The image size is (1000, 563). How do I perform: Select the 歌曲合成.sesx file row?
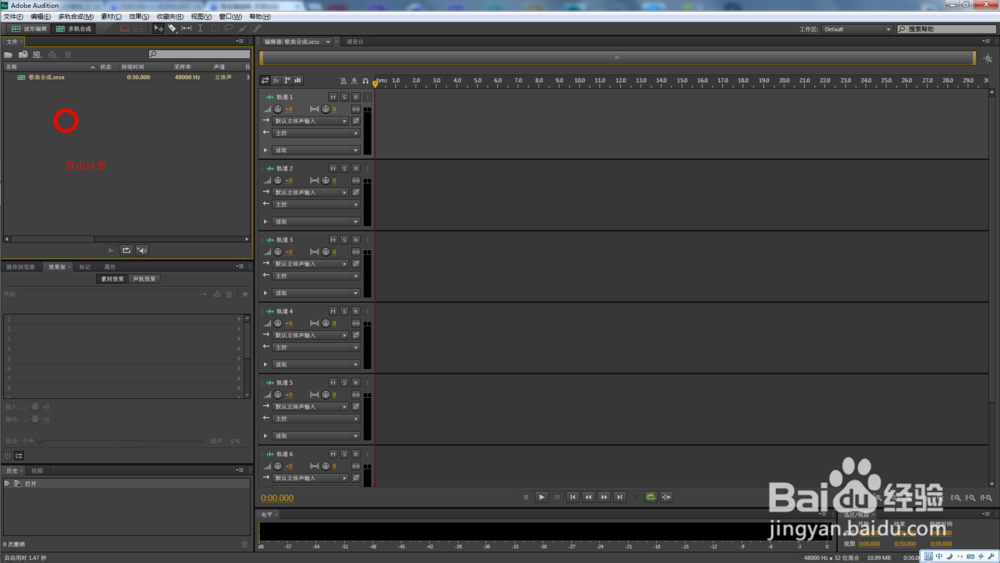[127, 77]
